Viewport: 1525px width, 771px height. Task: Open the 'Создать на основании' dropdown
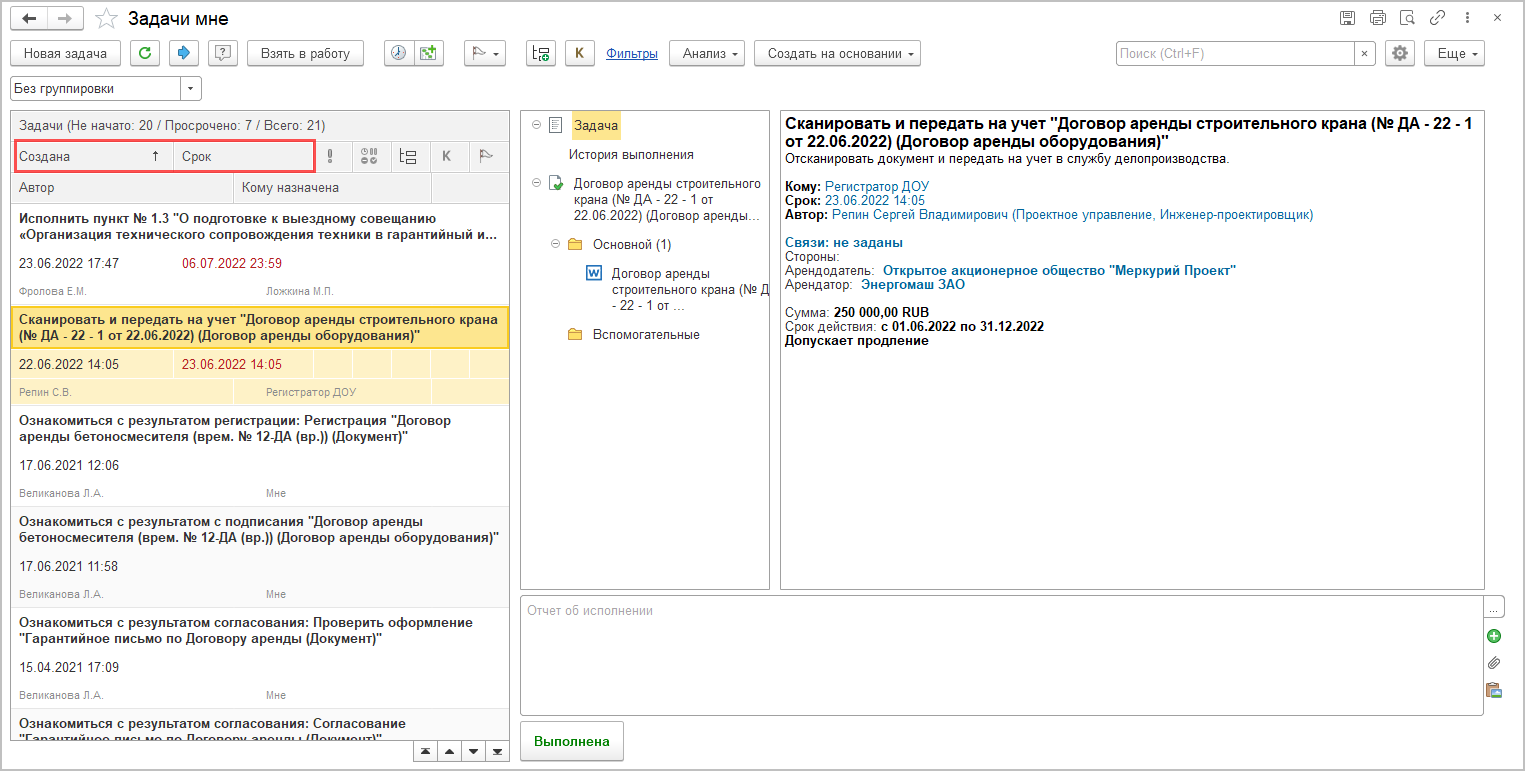(x=837, y=53)
